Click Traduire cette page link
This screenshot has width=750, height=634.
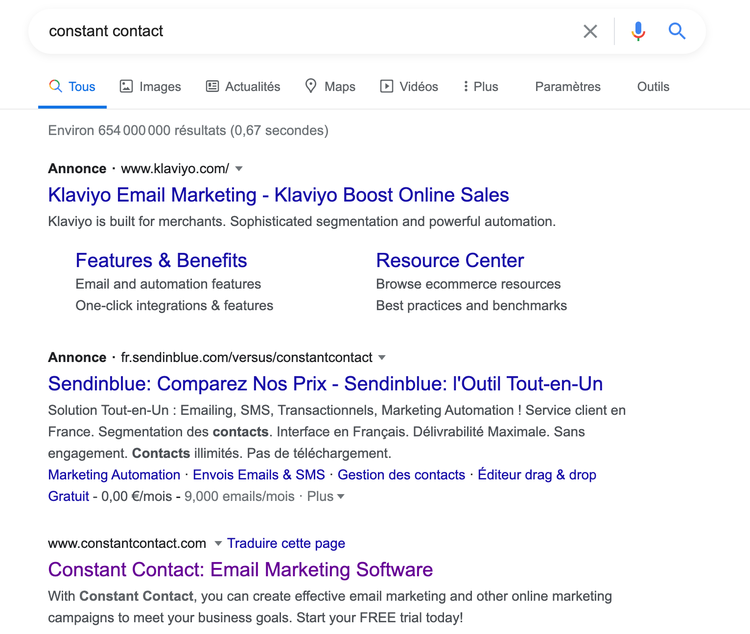pyautogui.click(x=286, y=544)
